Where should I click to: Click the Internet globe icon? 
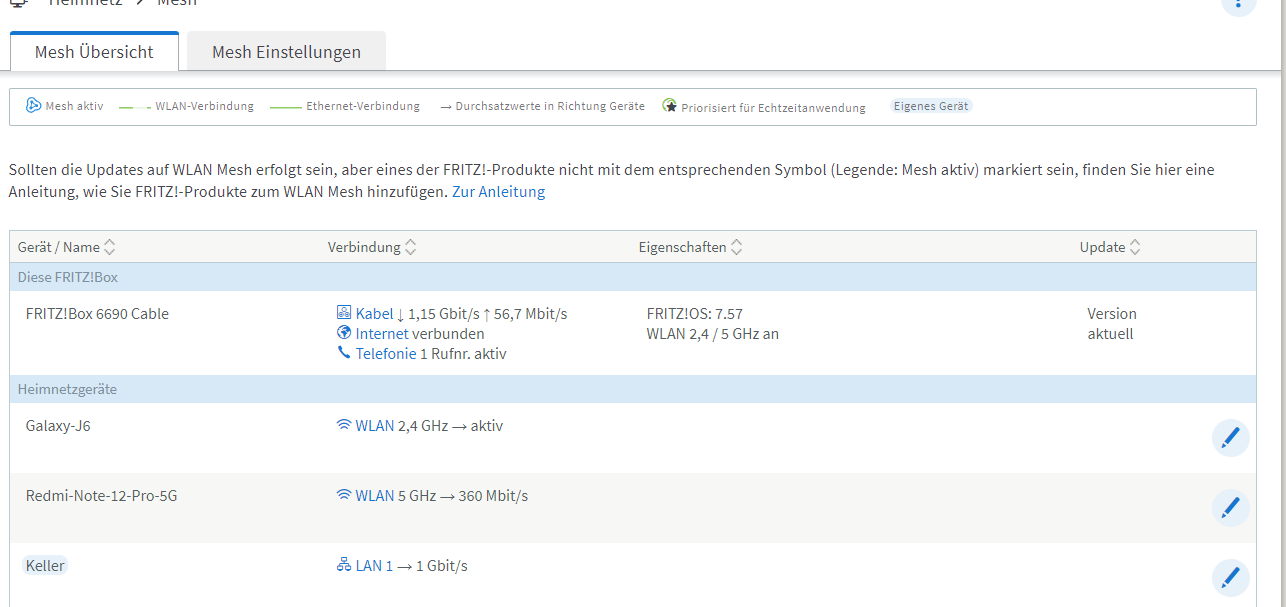(x=344, y=333)
